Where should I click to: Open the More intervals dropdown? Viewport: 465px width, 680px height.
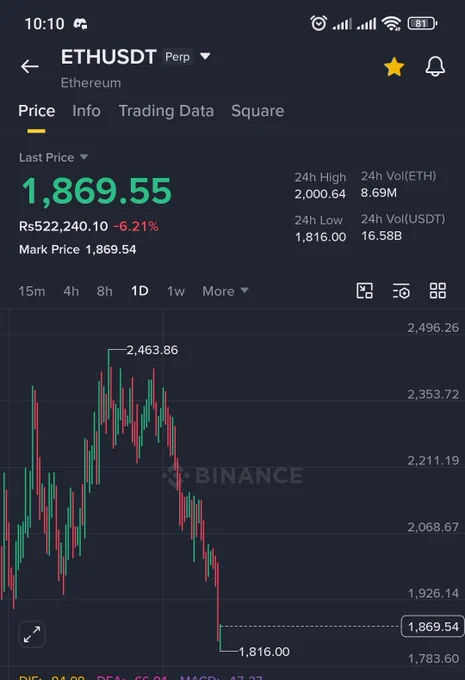[x=225, y=291]
